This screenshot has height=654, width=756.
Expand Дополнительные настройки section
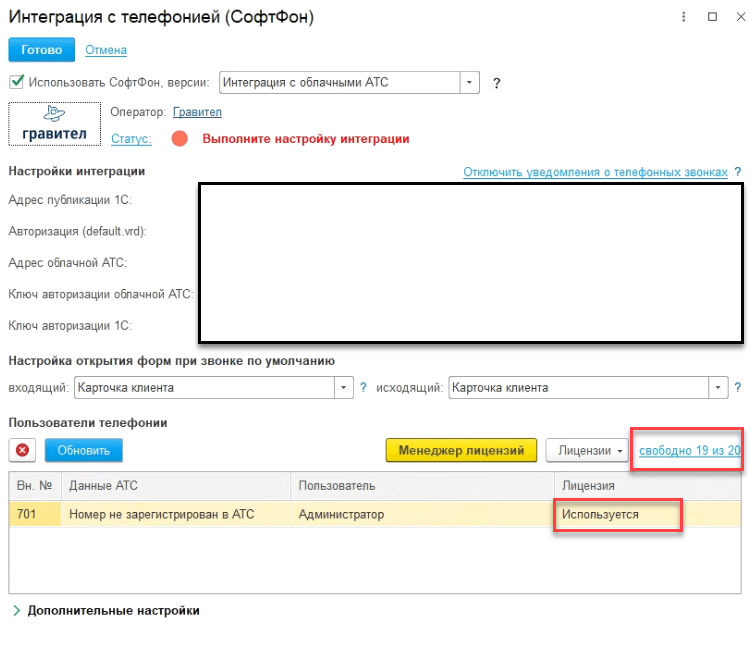[106, 611]
